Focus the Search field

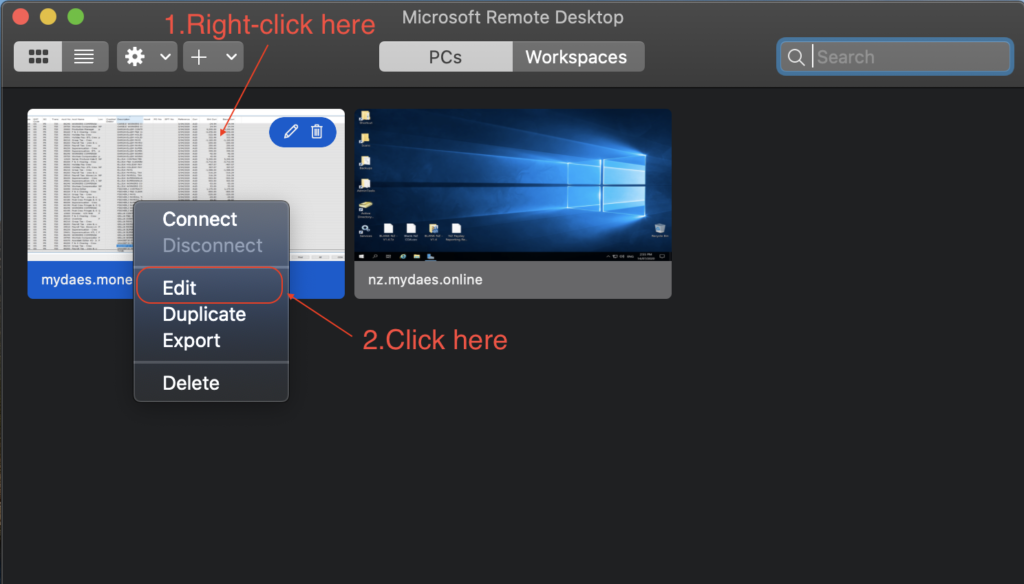point(895,57)
